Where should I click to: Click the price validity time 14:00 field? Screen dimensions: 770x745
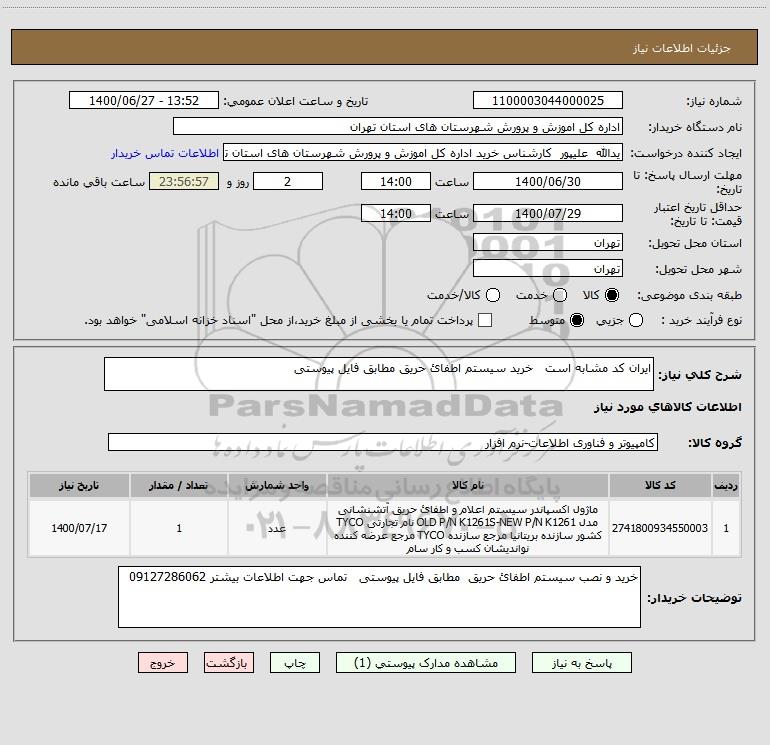396,213
